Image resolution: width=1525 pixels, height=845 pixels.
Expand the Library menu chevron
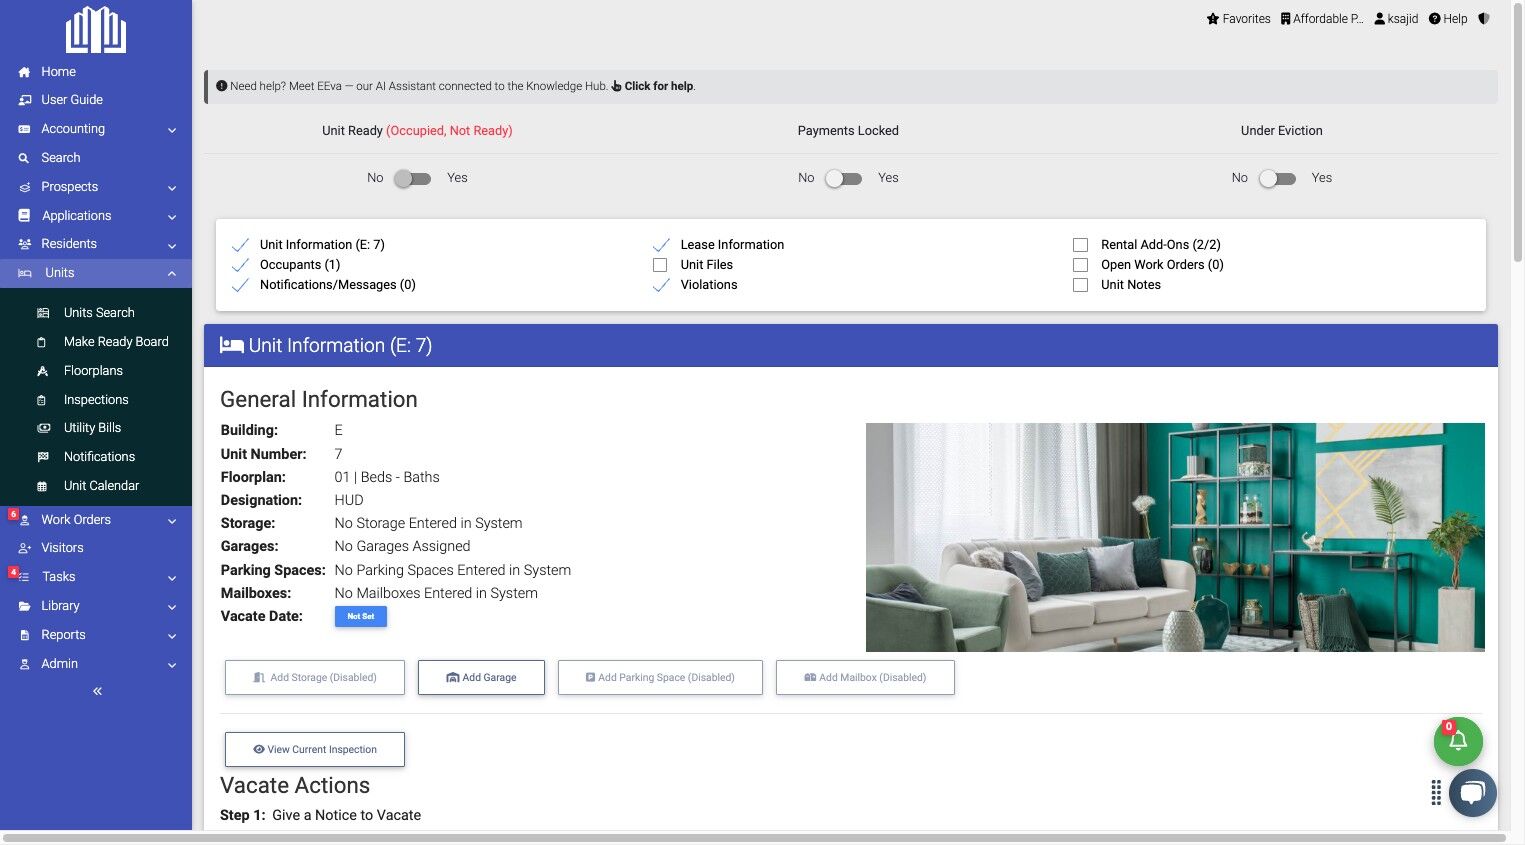(172, 607)
